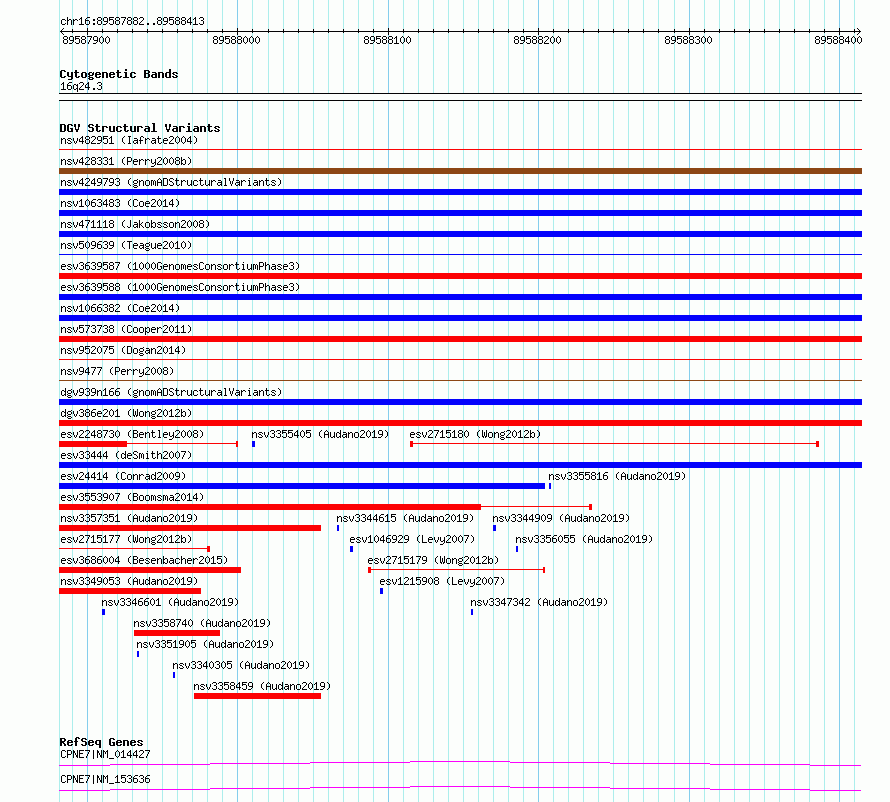Select the thin red esv2715179 variant line
The height and width of the screenshot is (802, 890).
456,570
